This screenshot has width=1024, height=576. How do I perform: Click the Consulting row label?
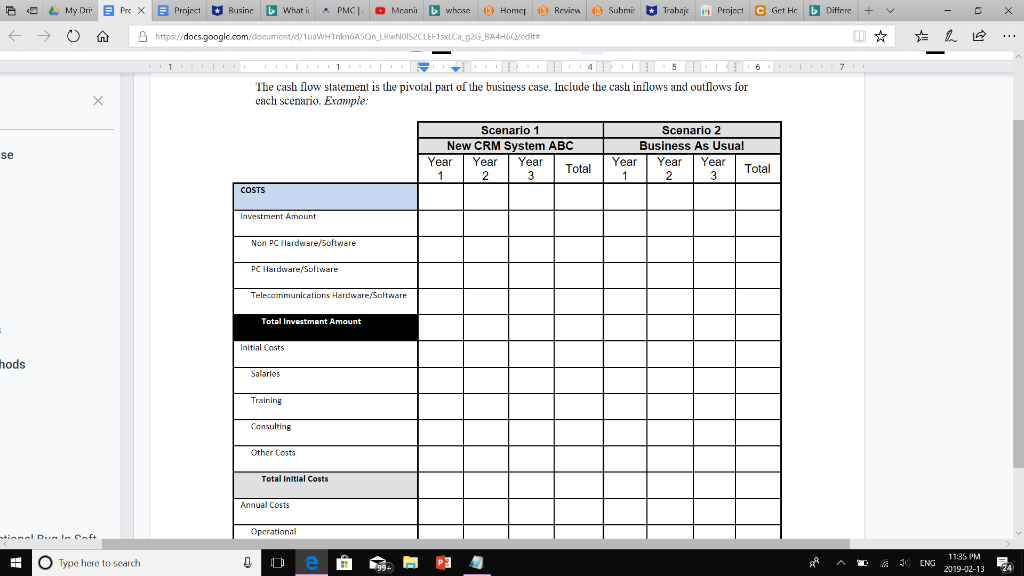tap(270, 426)
